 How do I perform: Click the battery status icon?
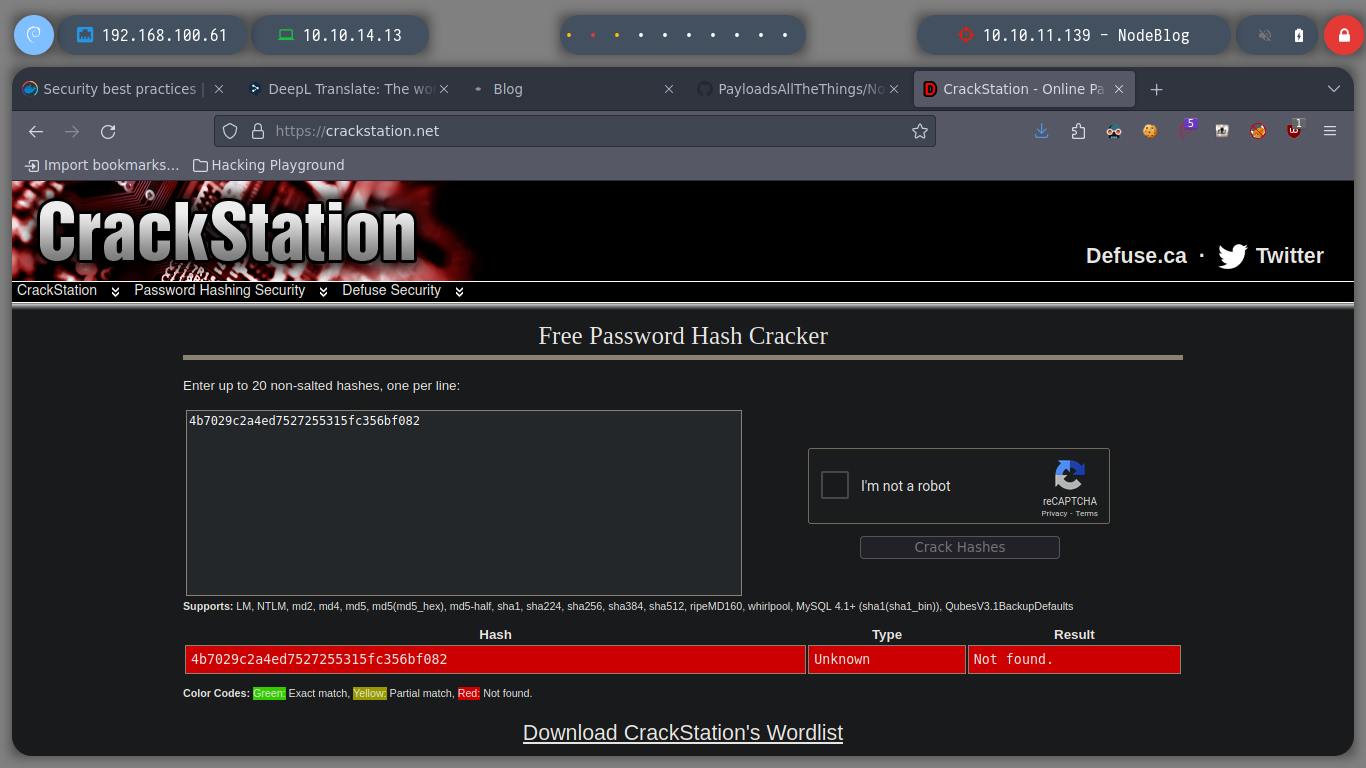click(x=1299, y=35)
